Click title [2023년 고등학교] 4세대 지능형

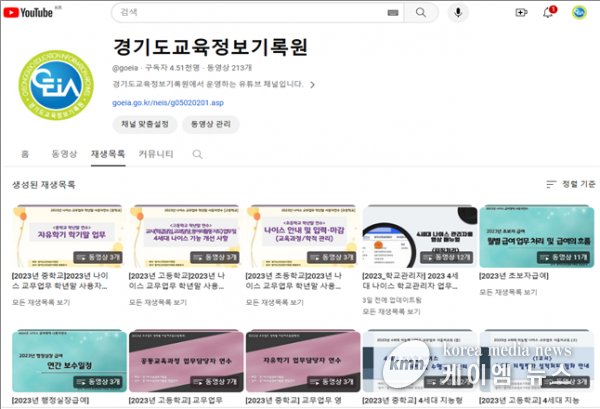pos(529,401)
